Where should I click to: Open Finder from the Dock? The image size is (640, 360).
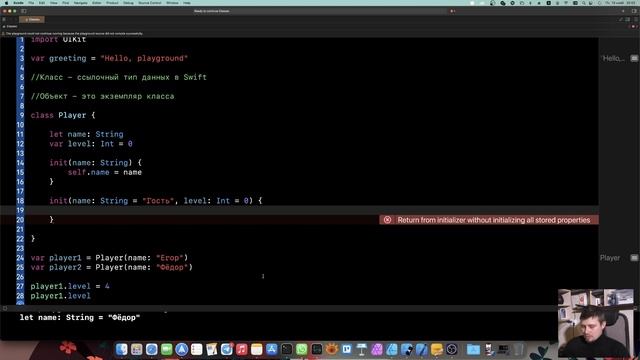pyautogui.click(x=121, y=349)
